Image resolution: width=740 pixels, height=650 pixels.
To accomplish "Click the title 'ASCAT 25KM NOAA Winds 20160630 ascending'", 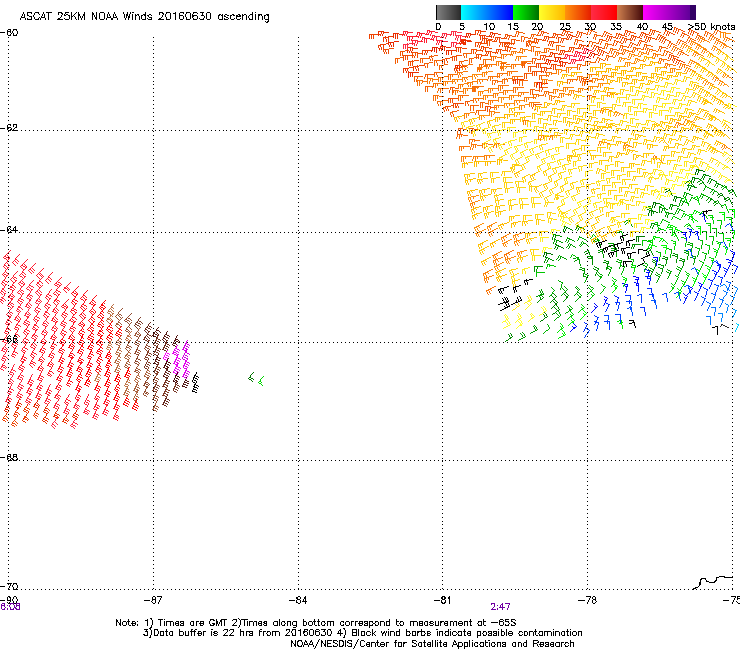I will pyautogui.click(x=144, y=17).
